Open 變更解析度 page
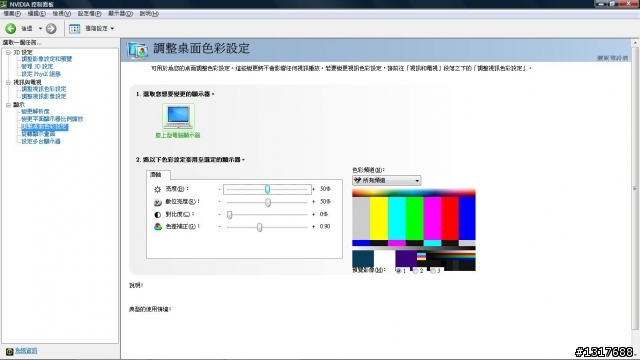 click(x=35, y=111)
